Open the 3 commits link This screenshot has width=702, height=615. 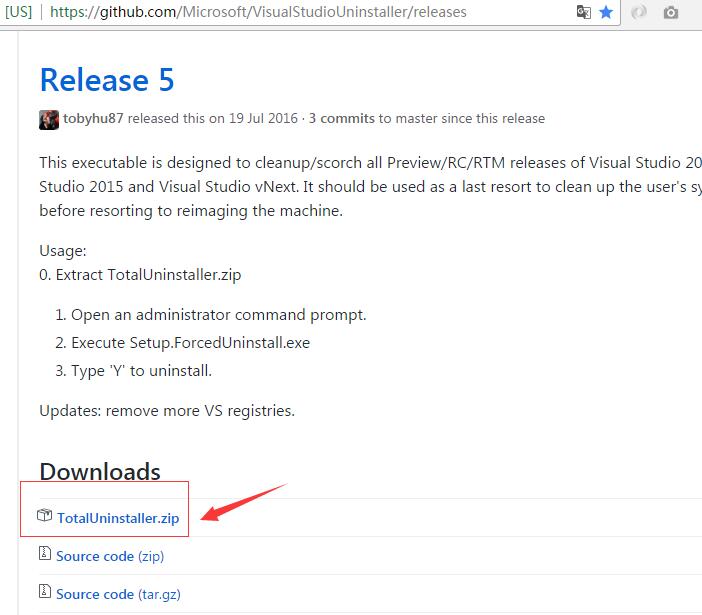[x=342, y=118]
